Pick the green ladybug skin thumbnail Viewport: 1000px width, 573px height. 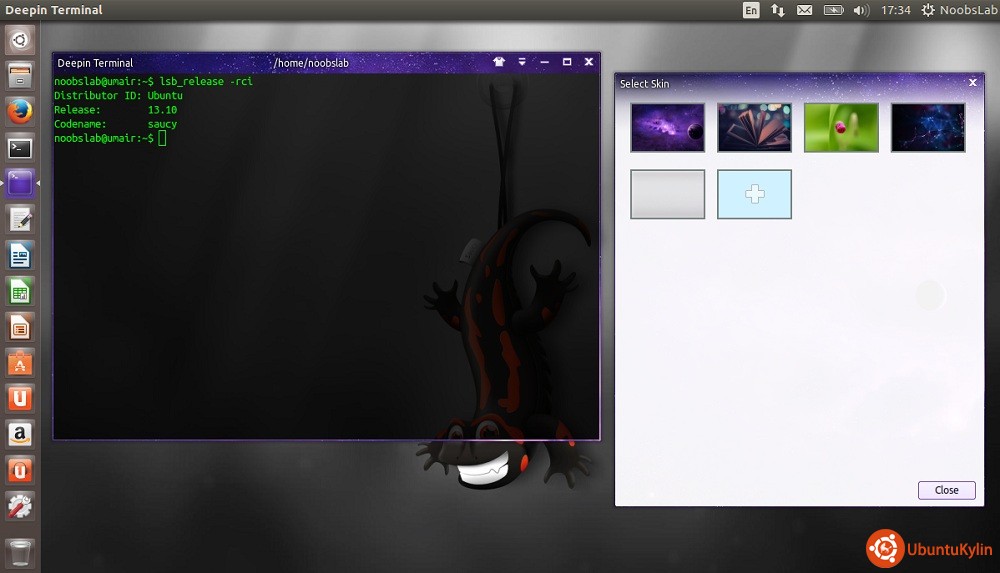coord(841,127)
